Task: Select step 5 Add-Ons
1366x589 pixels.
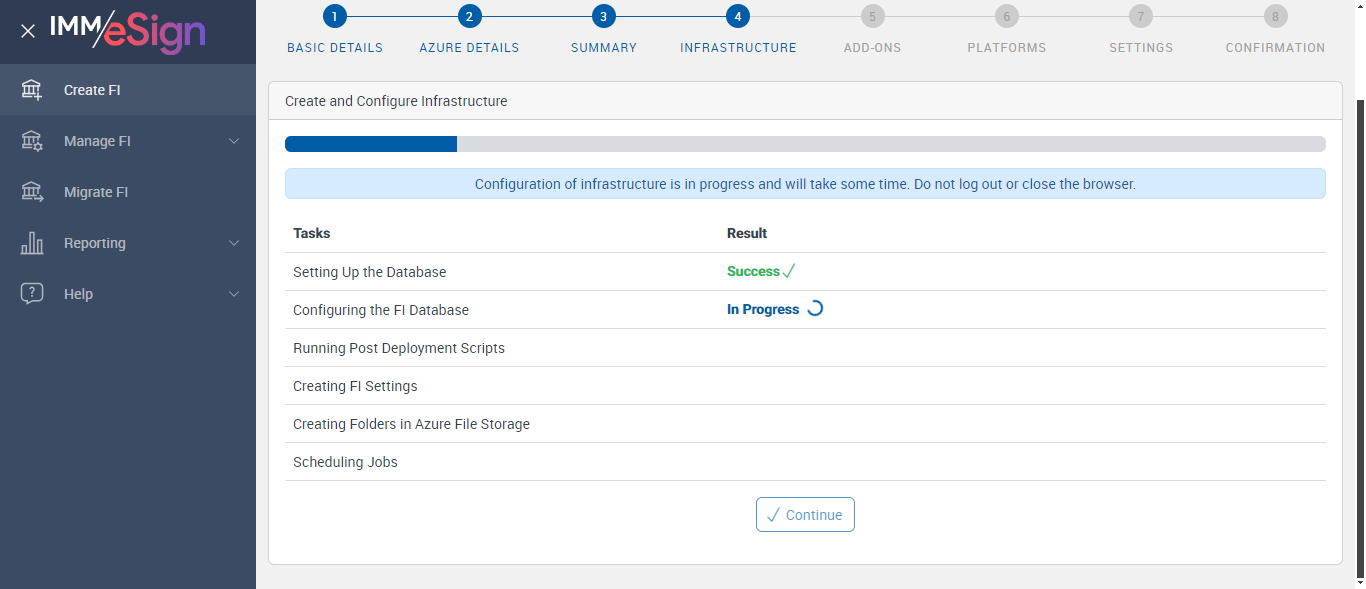Action: click(872, 16)
